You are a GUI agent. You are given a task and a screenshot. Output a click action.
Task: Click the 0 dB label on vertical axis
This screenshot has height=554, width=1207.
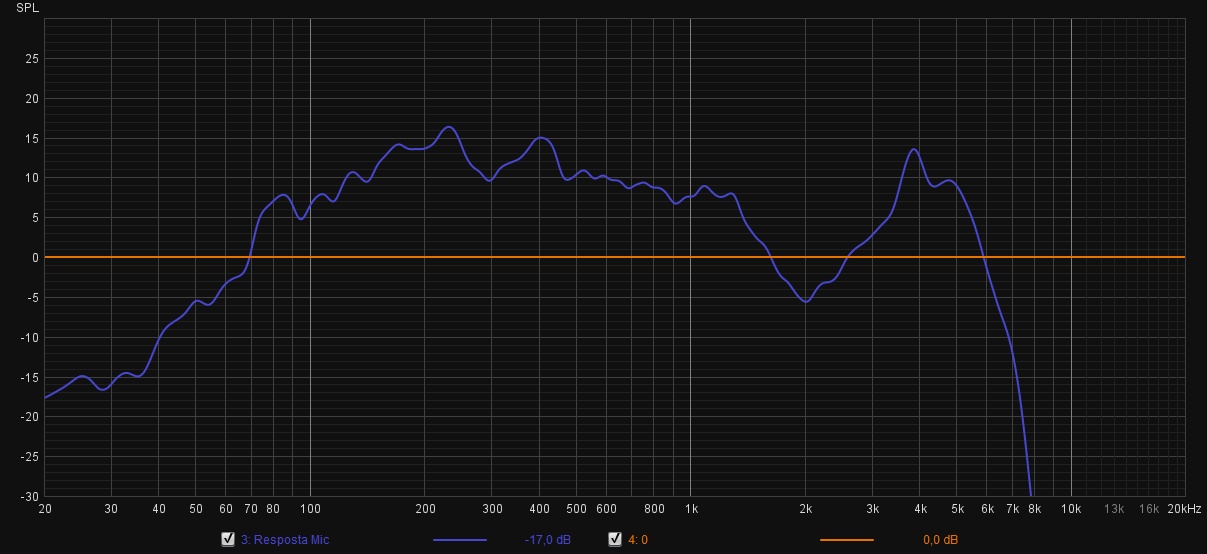tap(35, 258)
